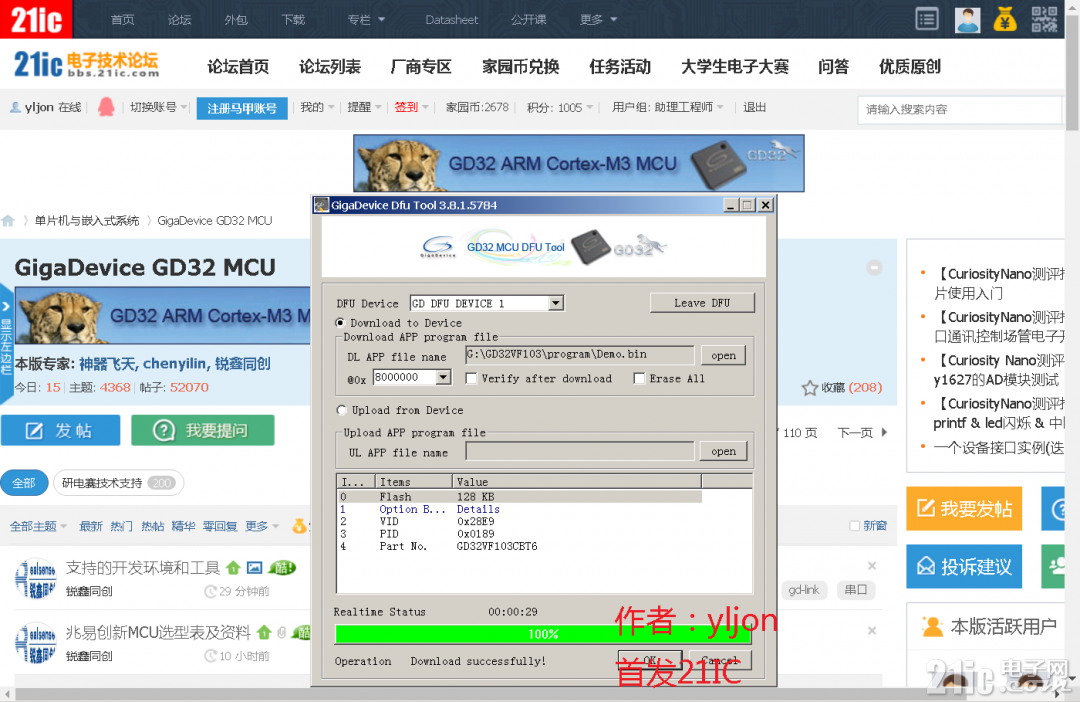Collapse the forum header minus icon

coord(874,267)
